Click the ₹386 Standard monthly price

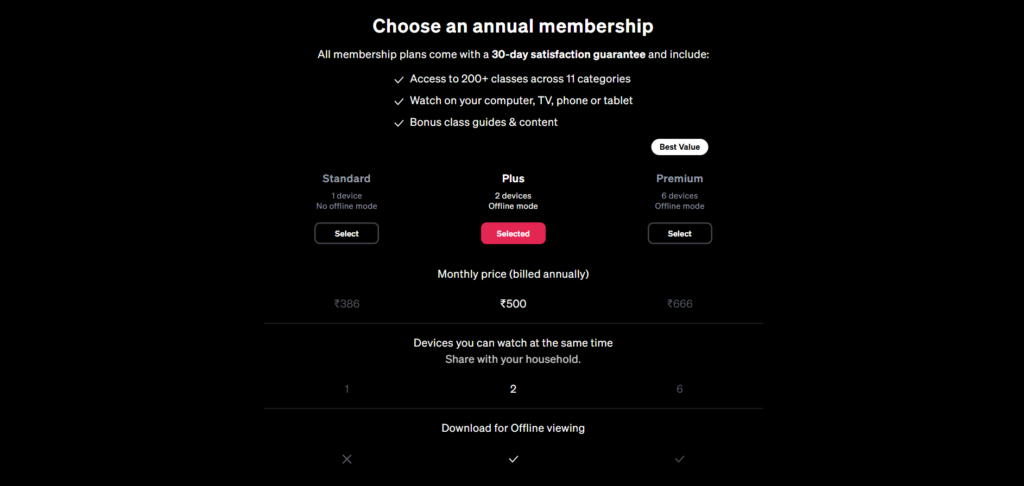coord(347,304)
